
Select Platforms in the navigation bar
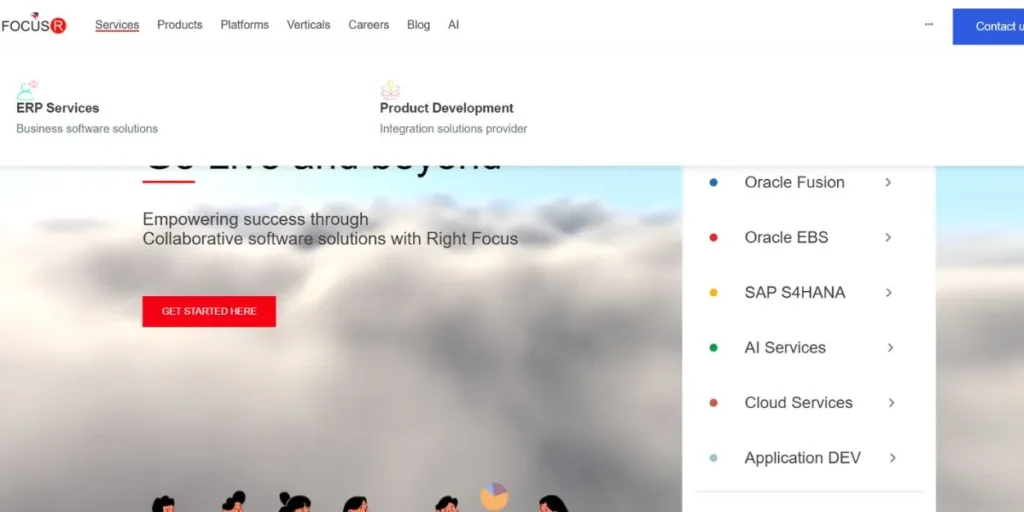click(x=245, y=25)
